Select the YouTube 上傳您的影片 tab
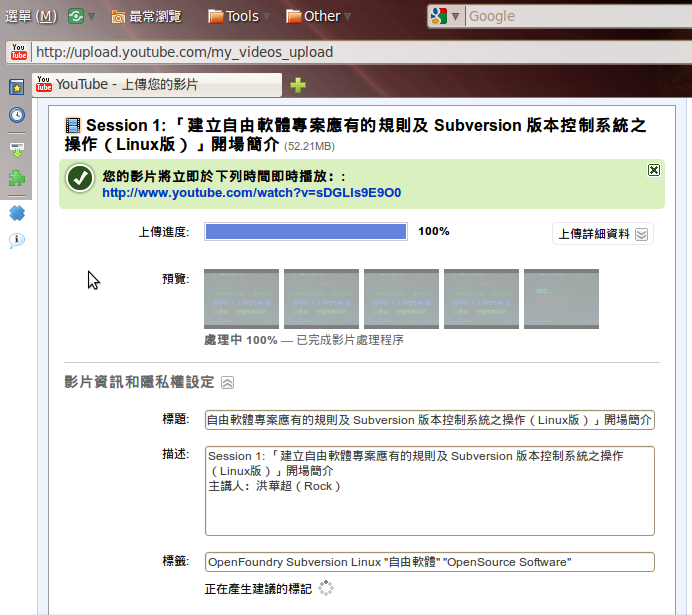Viewport: 692px width, 615px height. [157, 84]
